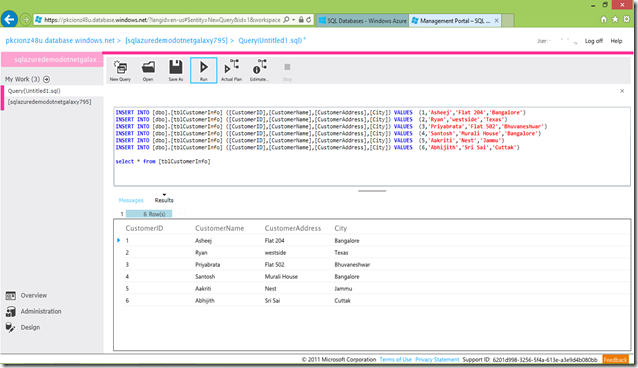Click the Cuttak city cell
This screenshot has height=368, width=638.
[343, 300]
